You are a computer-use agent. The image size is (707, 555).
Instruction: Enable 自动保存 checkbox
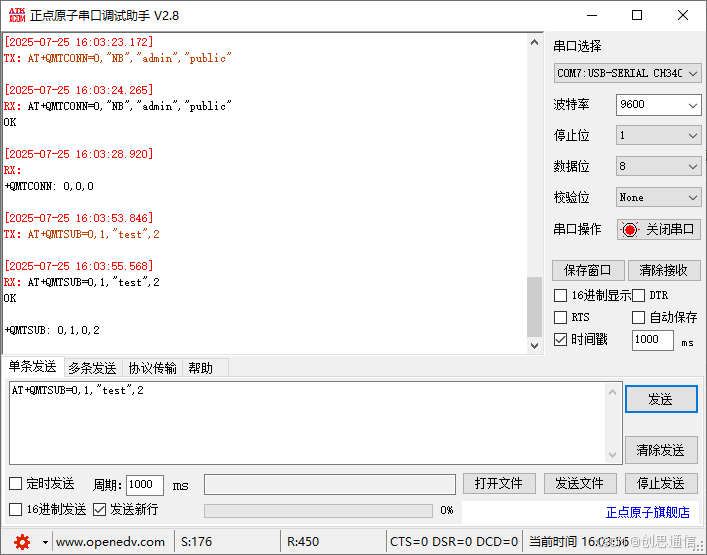point(638,317)
